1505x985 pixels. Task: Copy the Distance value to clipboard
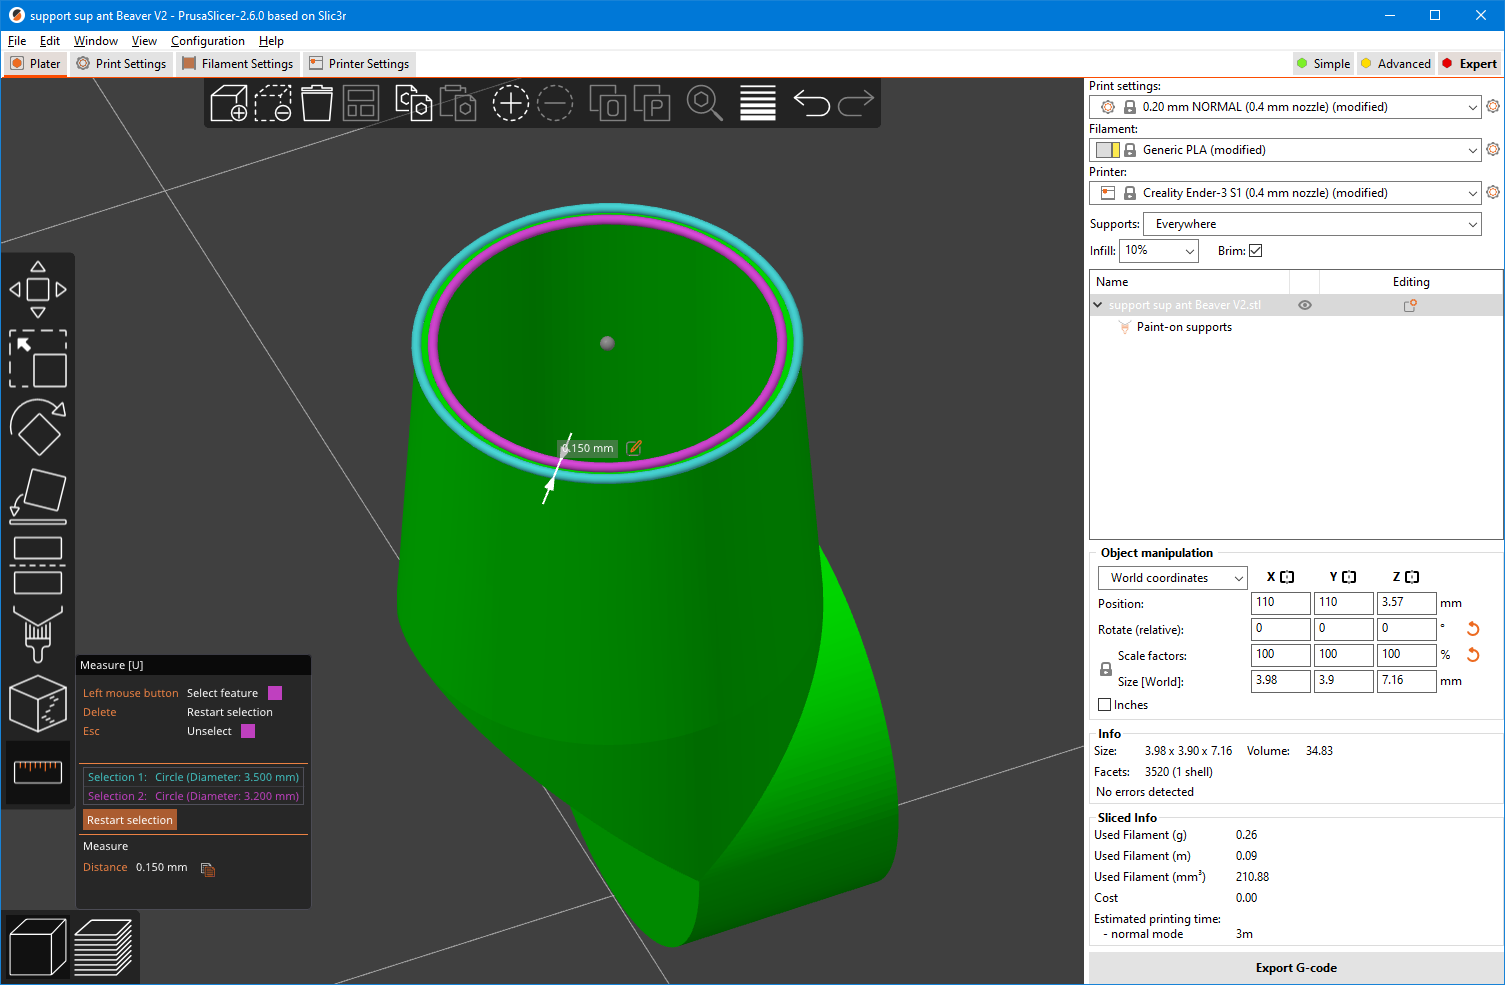tap(208, 869)
